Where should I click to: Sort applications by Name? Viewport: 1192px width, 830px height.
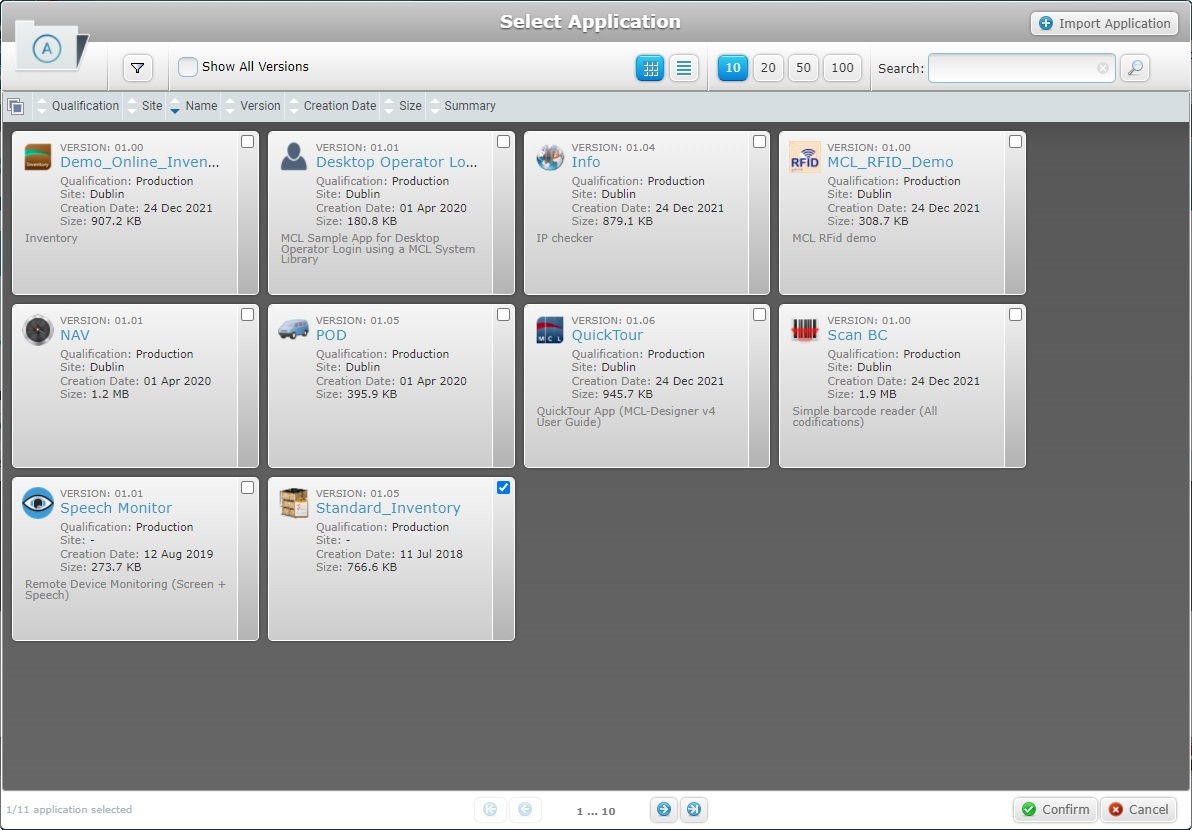201,105
